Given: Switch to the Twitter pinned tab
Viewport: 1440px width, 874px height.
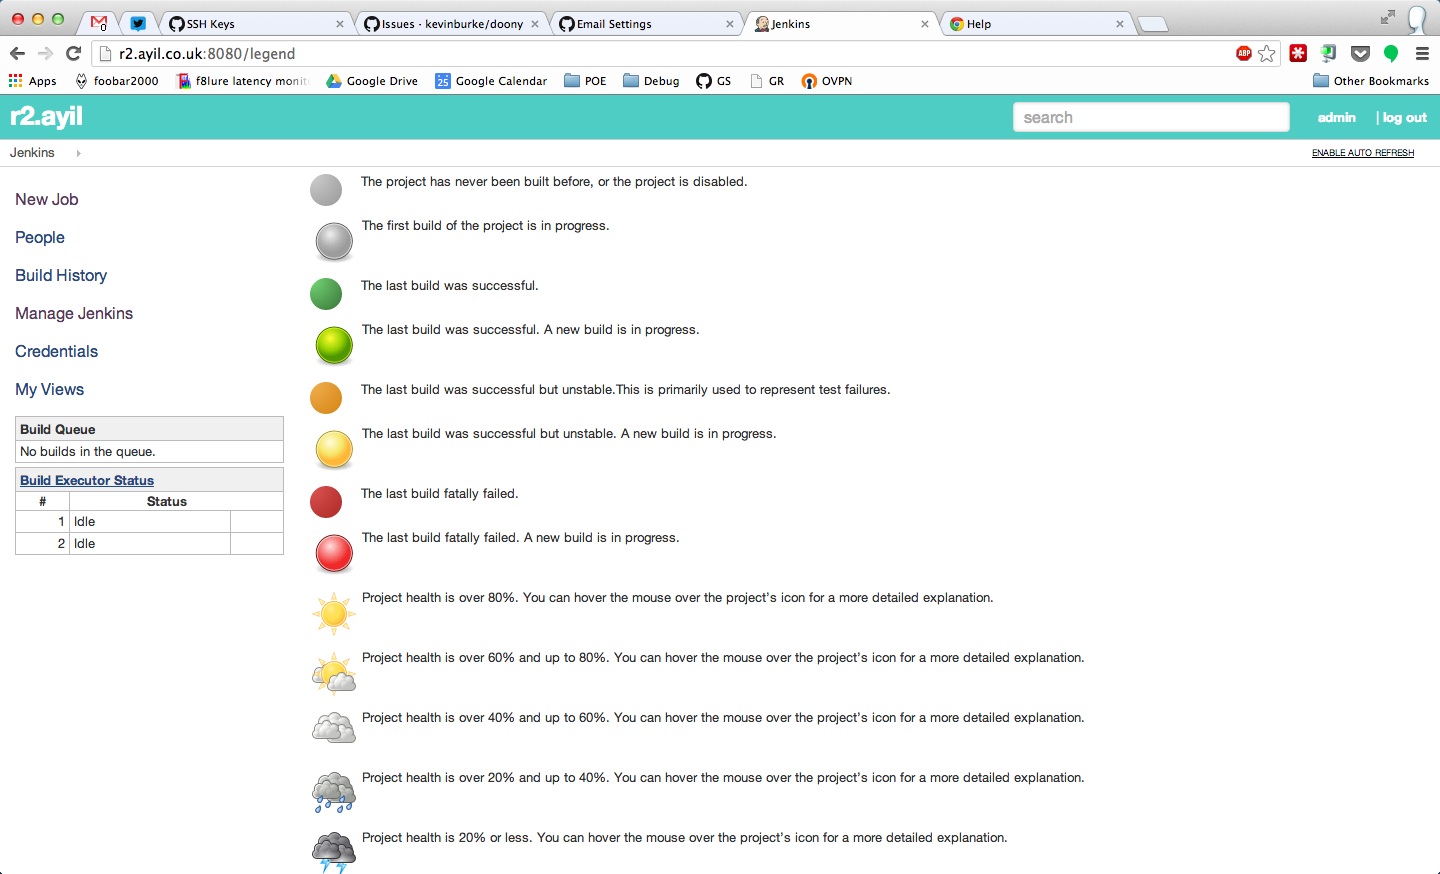Looking at the screenshot, I should (138, 23).
